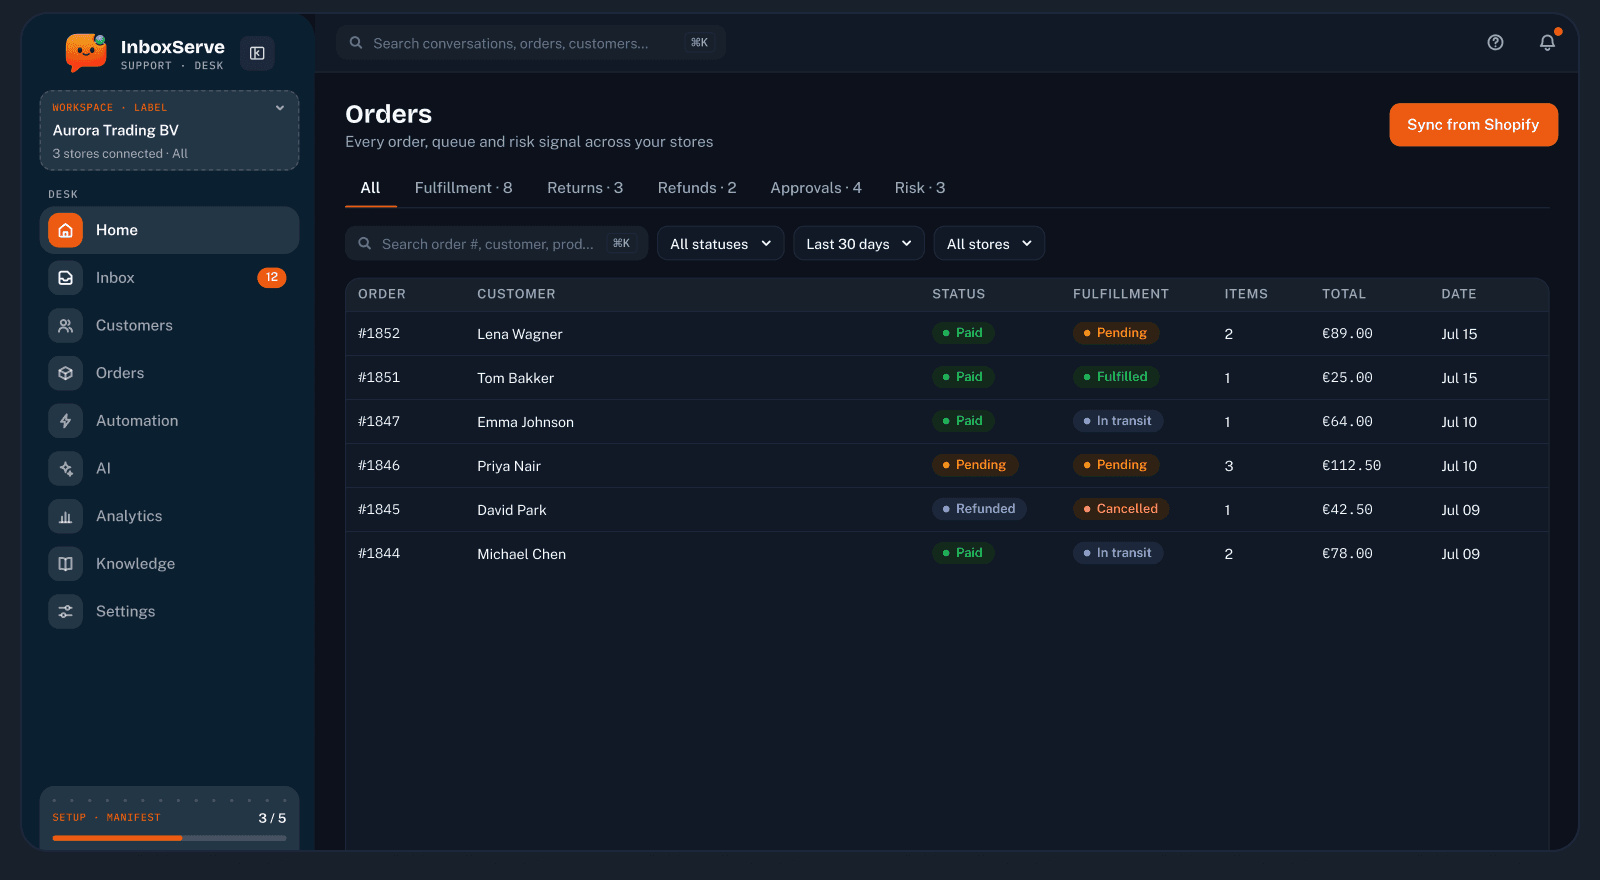Click the Inbox unread badge 12
Screen dimensions: 1600x880
click(x=272, y=277)
